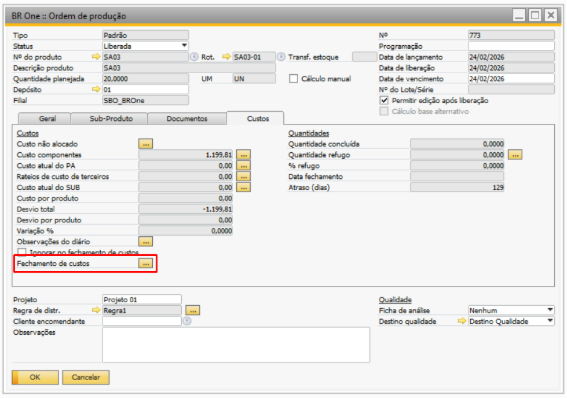Open Rateios de custo de terceiros details button
The width and height of the screenshot is (567, 399).
pyautogui.click(x=243, y=177)
